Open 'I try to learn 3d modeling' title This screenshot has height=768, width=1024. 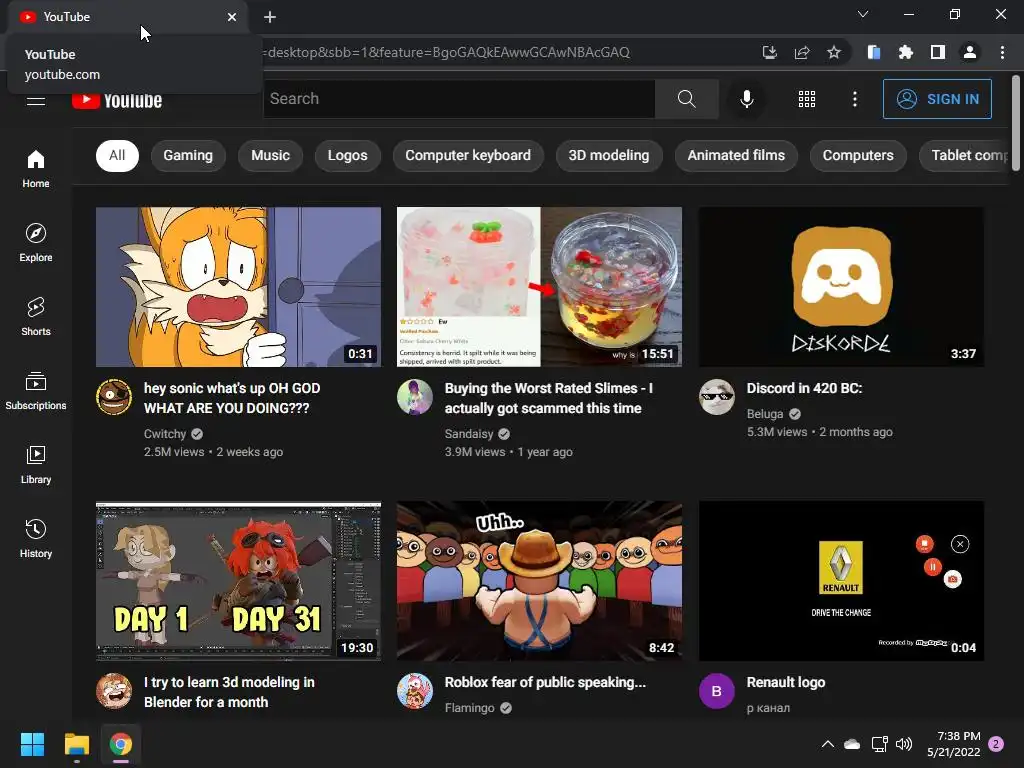click(x=229, y=692)
